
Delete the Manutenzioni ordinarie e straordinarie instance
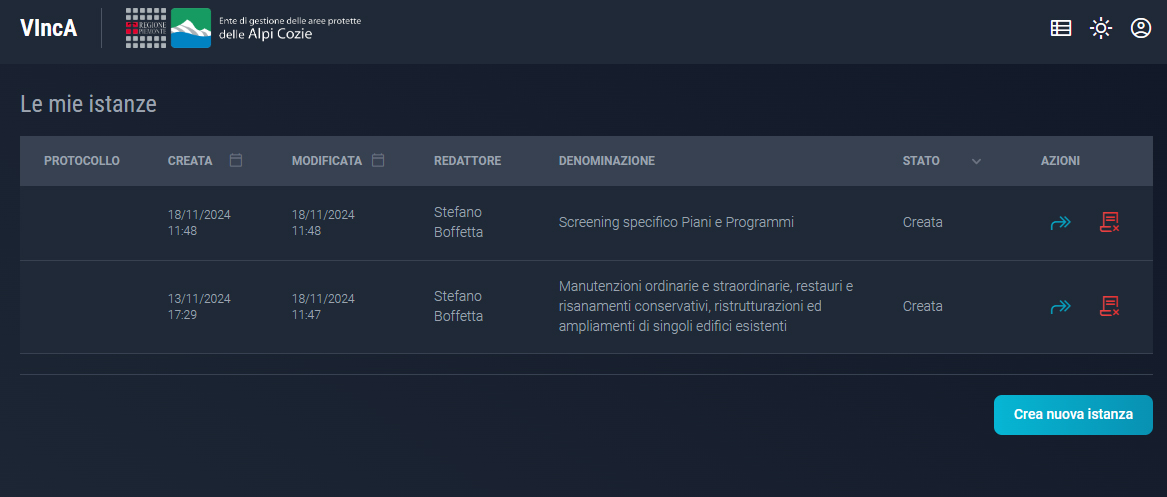tap(1109, 307)
